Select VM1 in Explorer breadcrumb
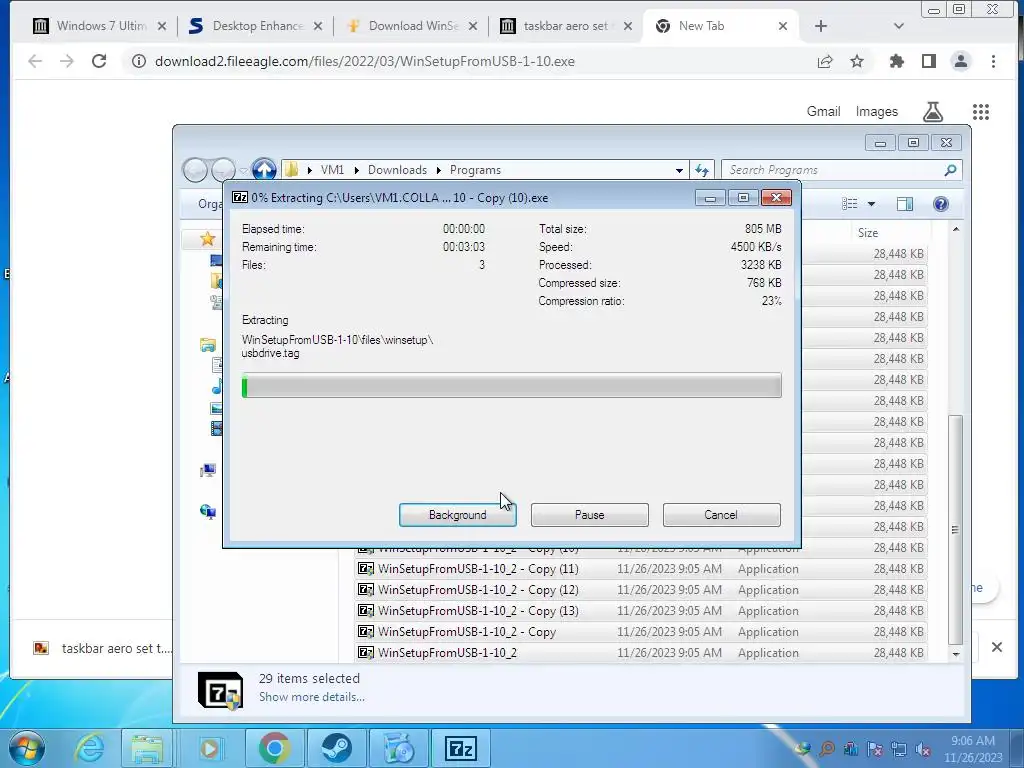This screenshot has height=768, width=1024. tap(332, 170)
